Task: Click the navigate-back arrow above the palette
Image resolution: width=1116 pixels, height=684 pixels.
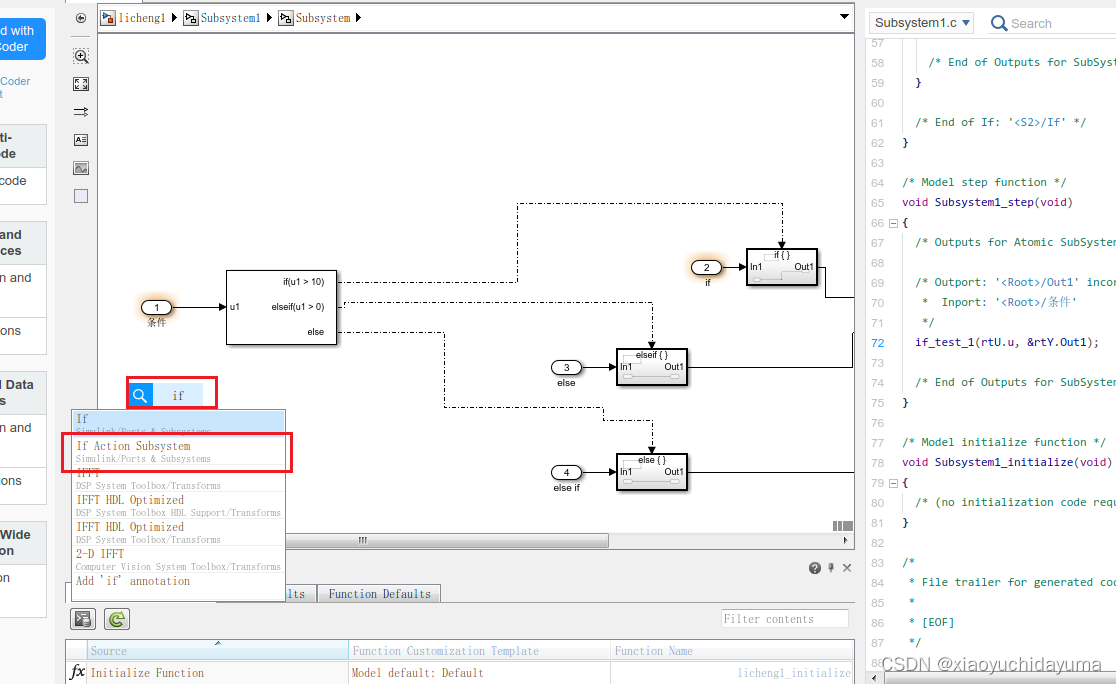Action: 80,17
